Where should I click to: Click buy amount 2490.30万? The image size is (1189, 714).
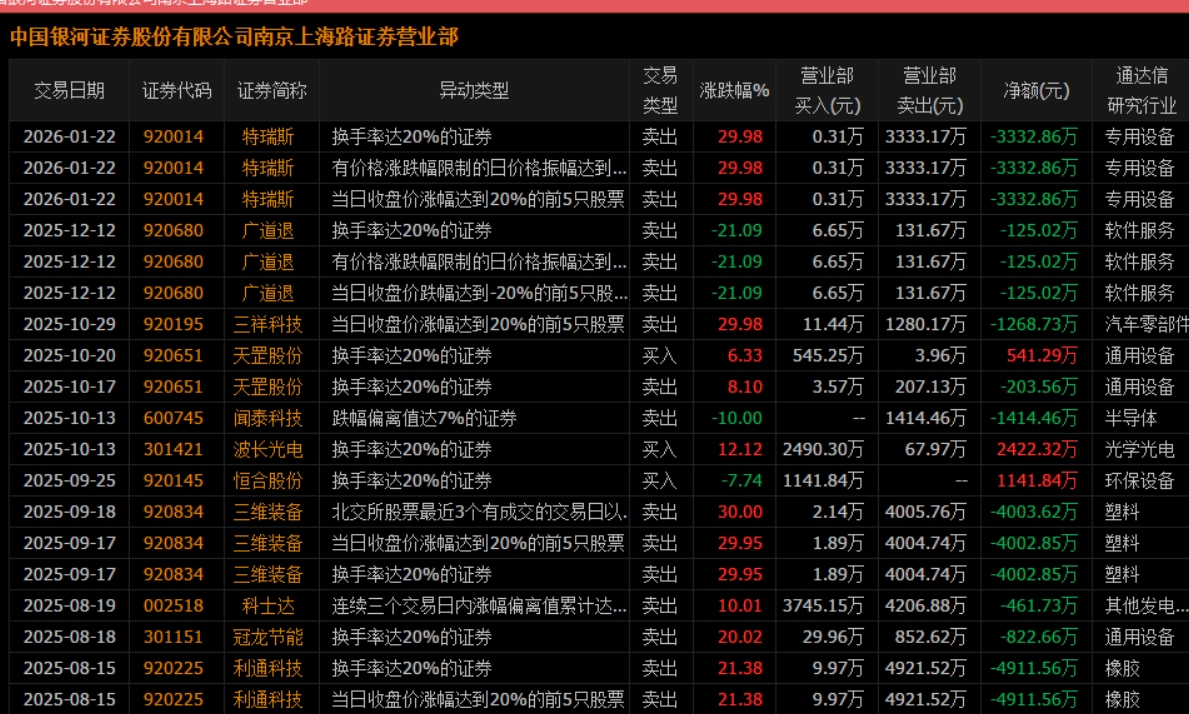coord(824,449)
